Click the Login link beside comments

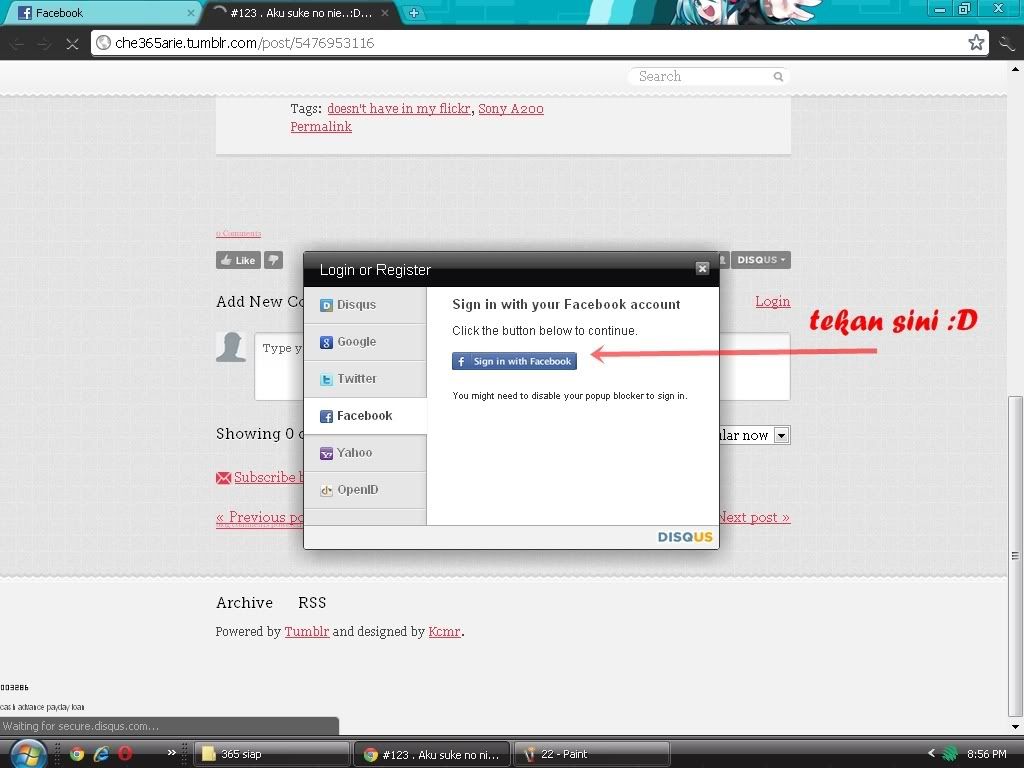[x=773, y=302]
